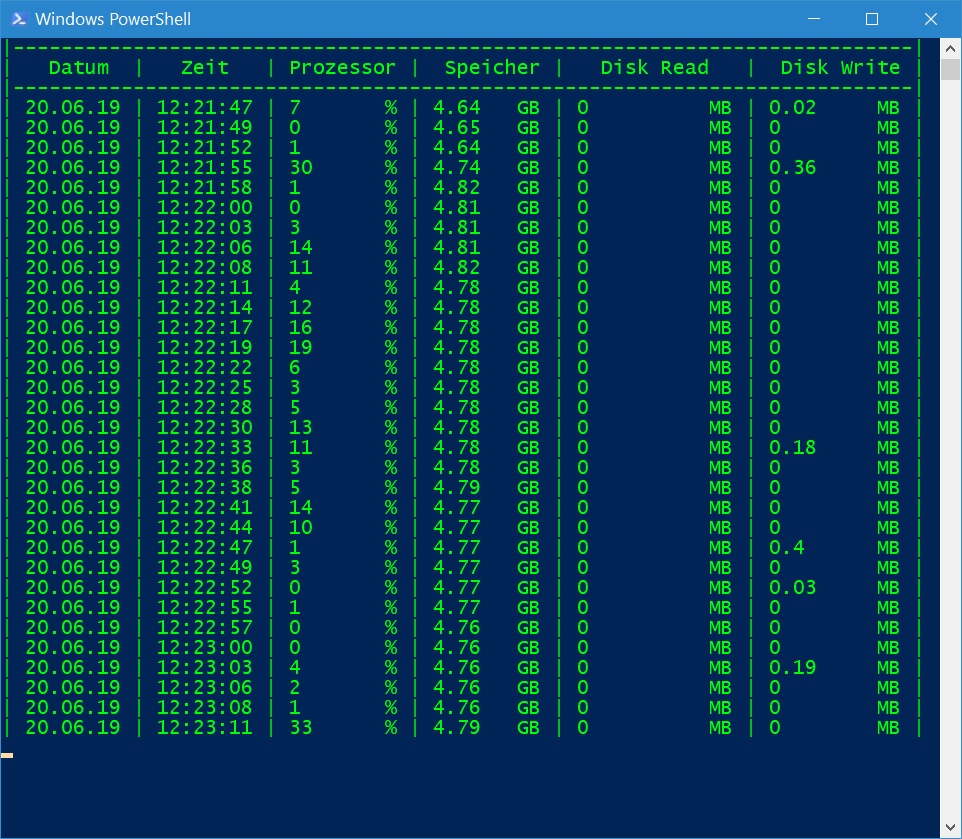The image size is (962, 839).
Task: Click the time value 12:22:41
Action: pyautogui.click(x=204, y=507)
